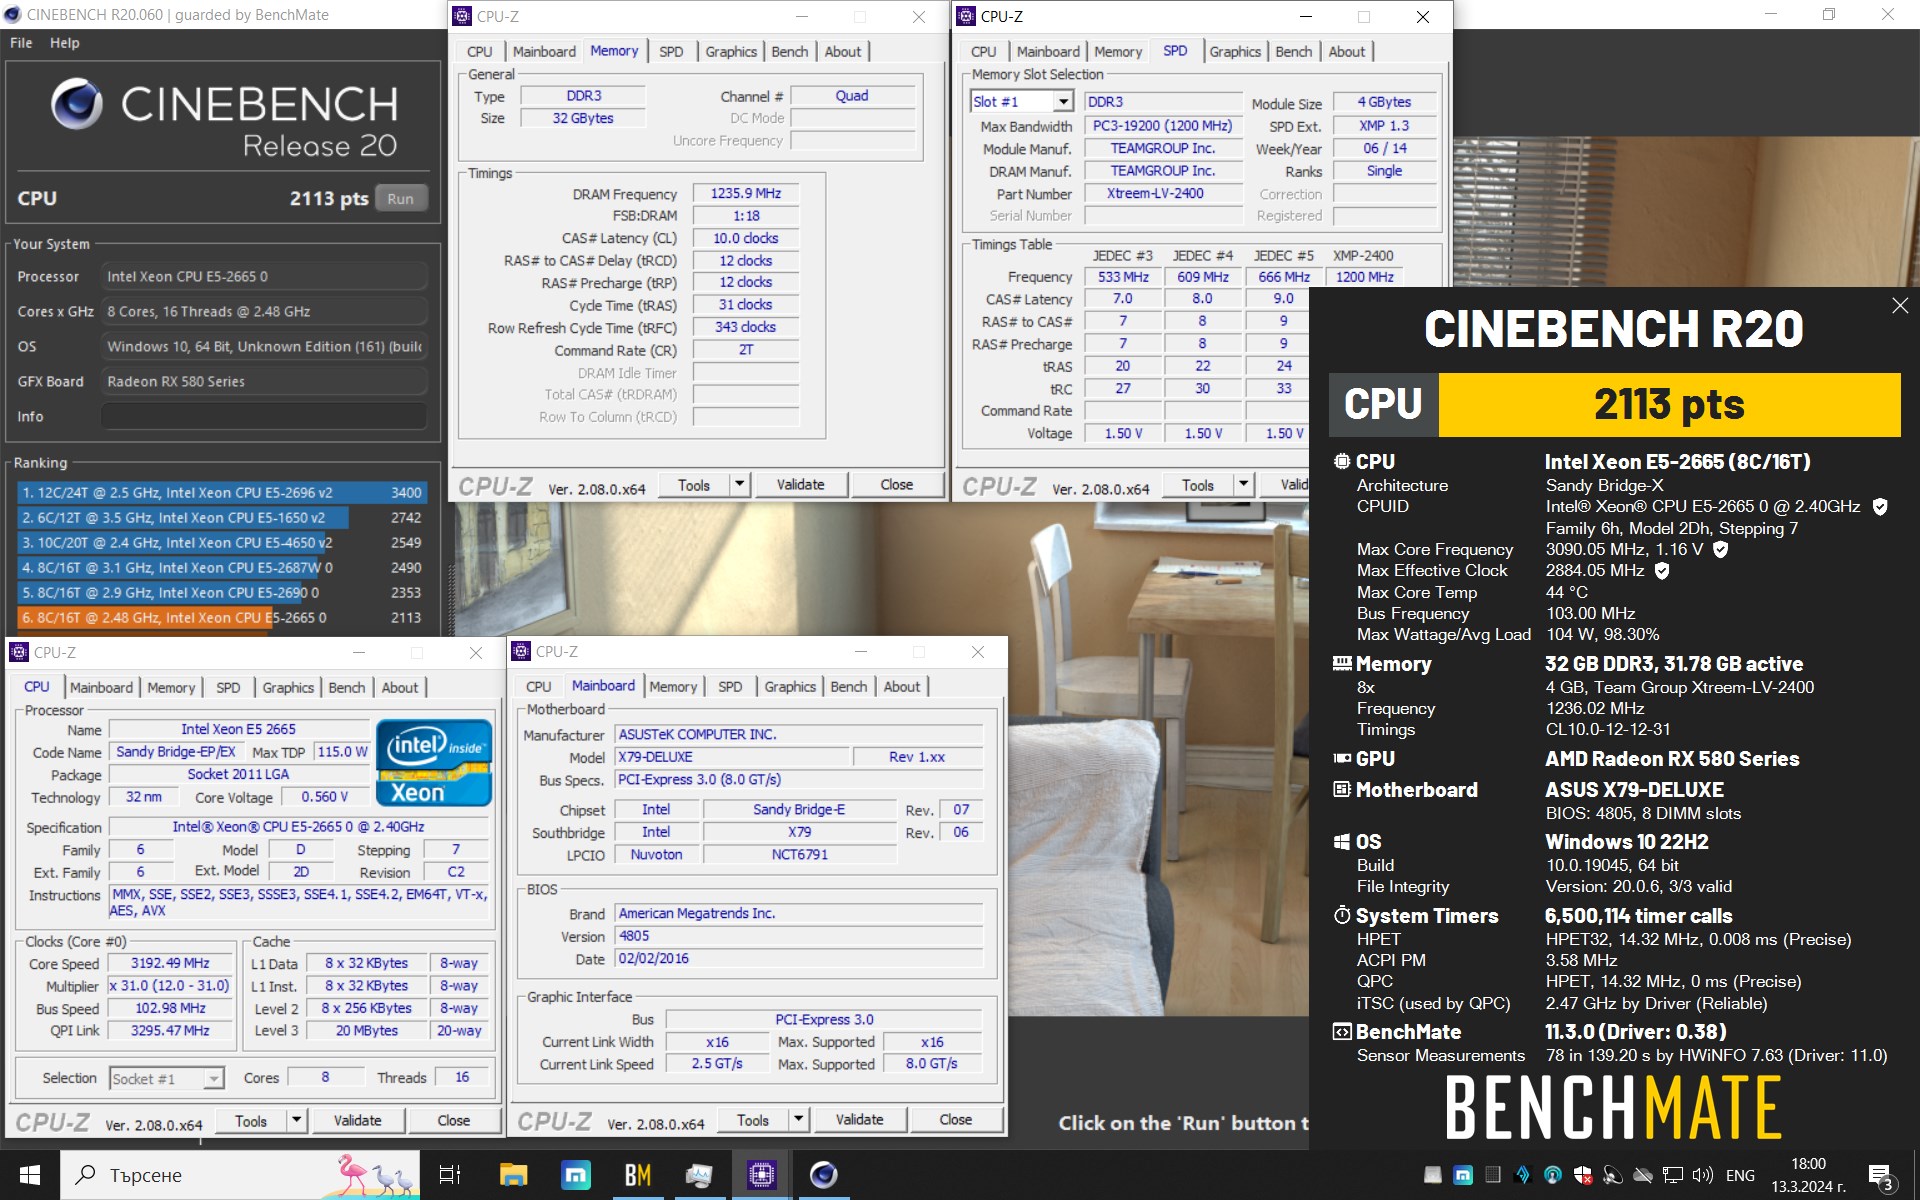Open the Tools dropdown arrow in the Memory window
1920x1200 pixels.
739,484
